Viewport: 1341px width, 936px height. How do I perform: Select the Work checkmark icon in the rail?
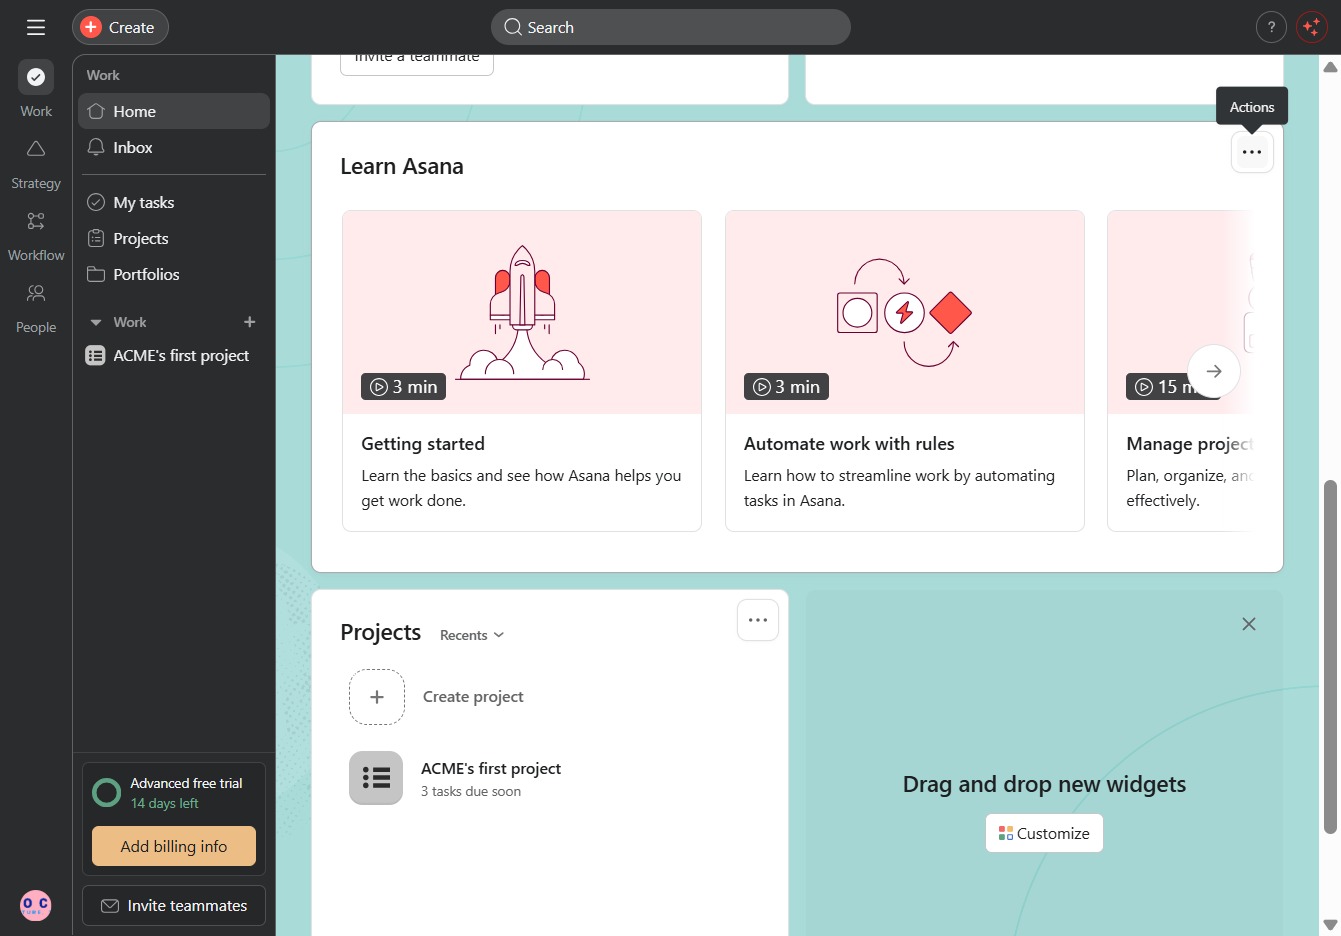click(36, 77)
